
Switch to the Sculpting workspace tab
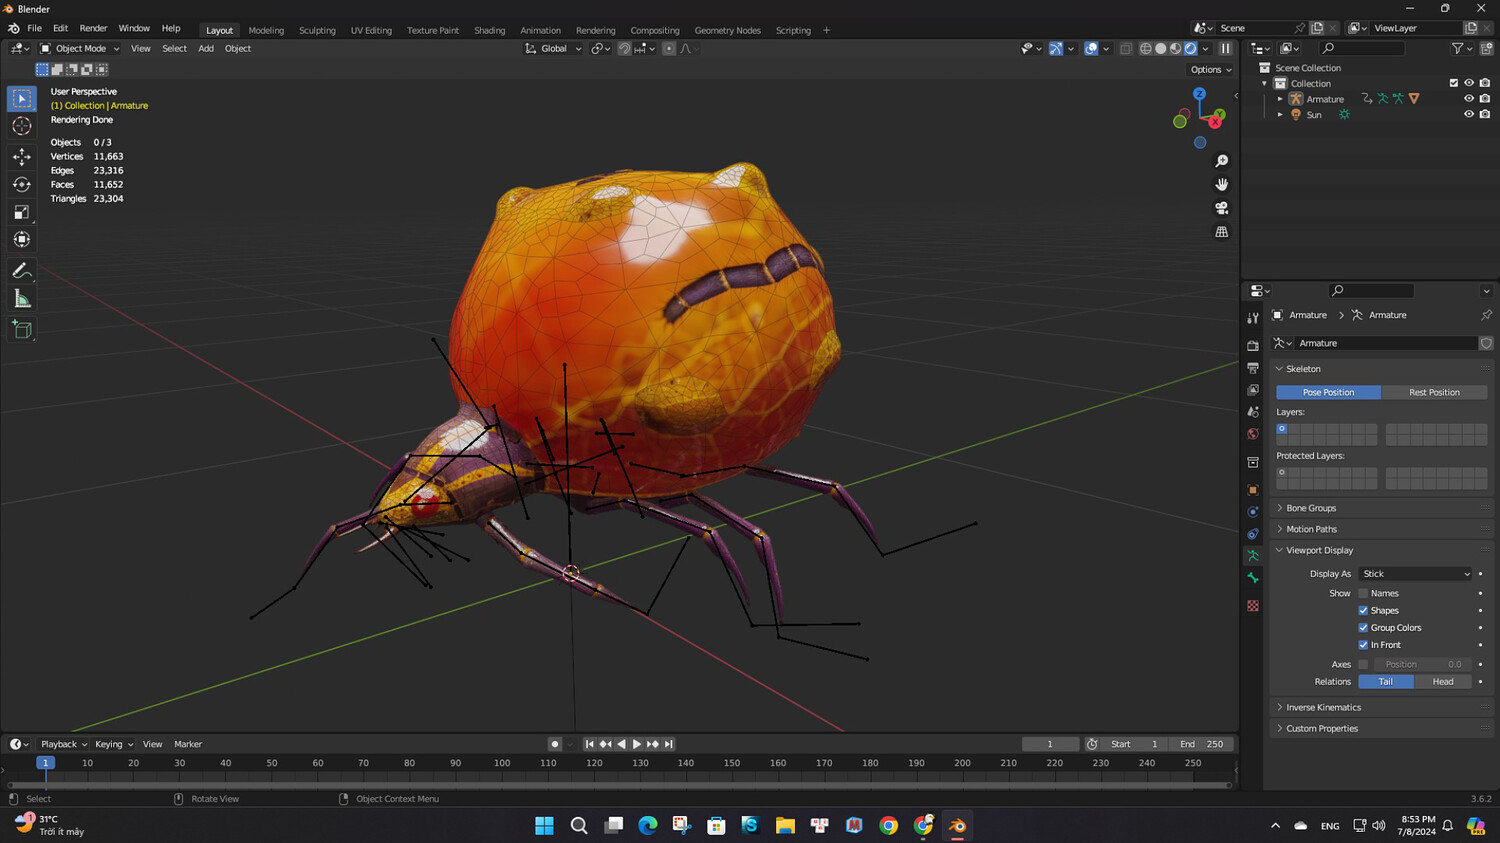click(x=317, y=30)
